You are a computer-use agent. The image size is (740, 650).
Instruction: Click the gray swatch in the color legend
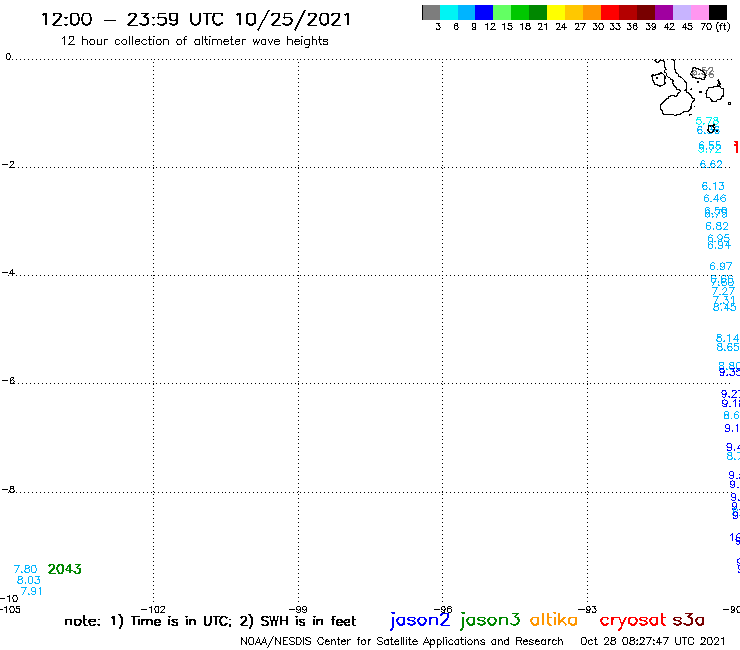click(x=431, y=12)
